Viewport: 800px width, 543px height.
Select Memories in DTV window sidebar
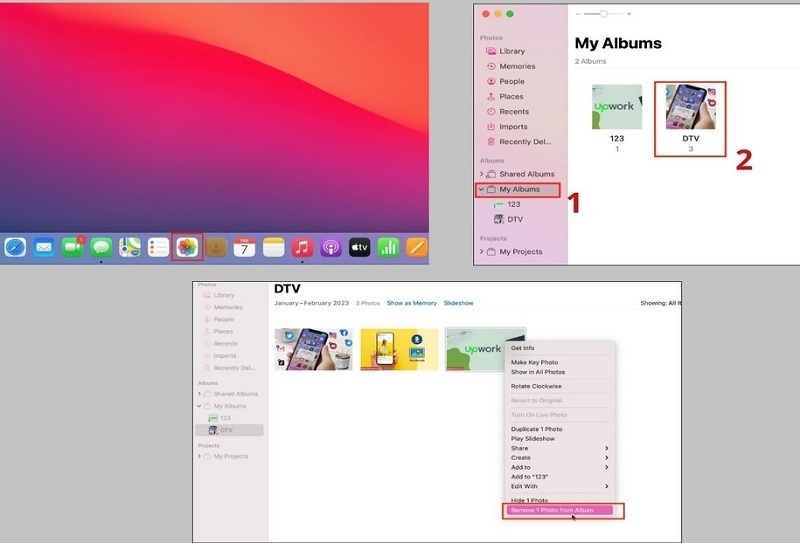coord(230,307)
